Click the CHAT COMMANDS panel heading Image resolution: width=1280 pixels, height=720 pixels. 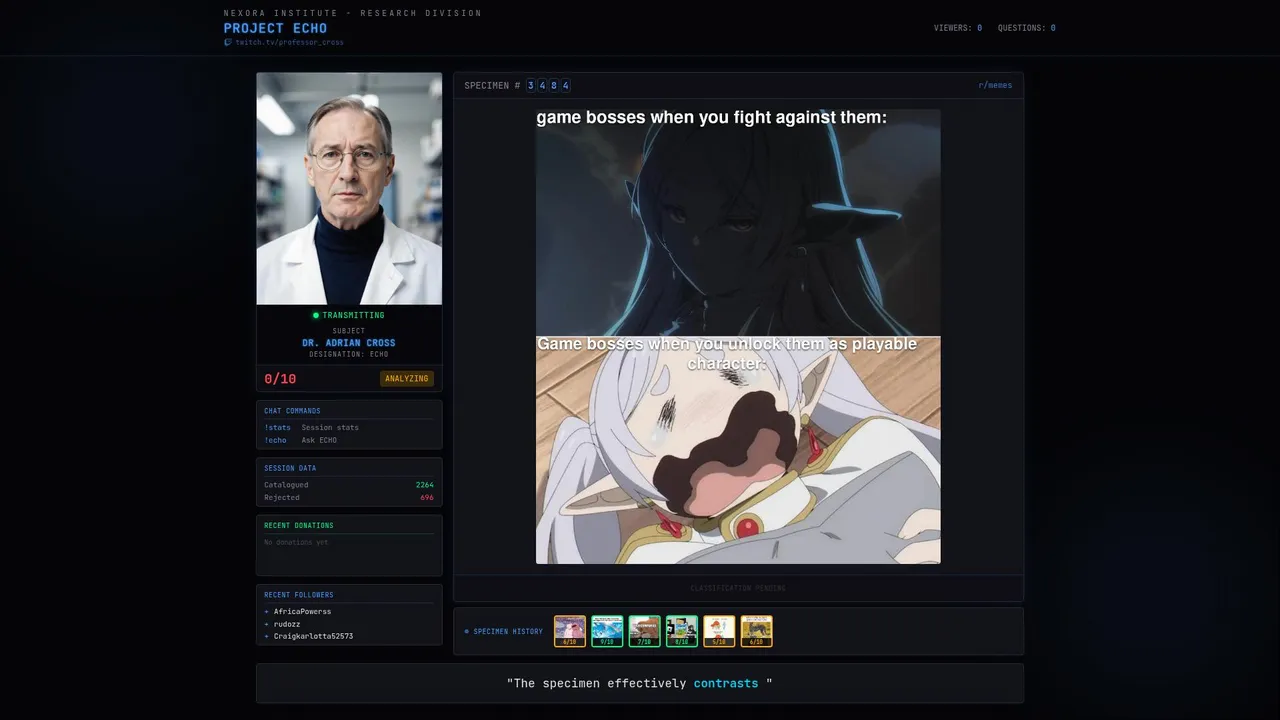click(292, 411)
